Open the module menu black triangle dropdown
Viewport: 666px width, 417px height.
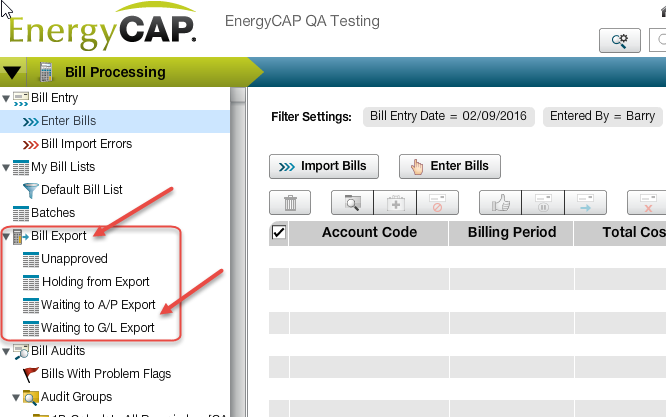coord(12,73)
